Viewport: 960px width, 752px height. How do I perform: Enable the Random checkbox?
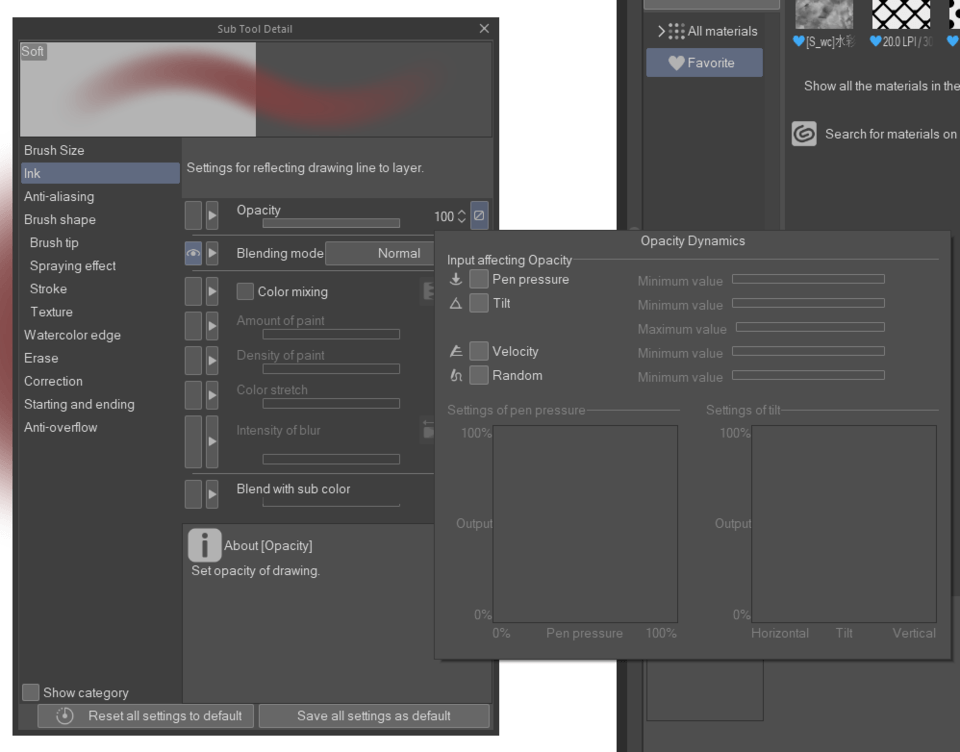[479, 375]
